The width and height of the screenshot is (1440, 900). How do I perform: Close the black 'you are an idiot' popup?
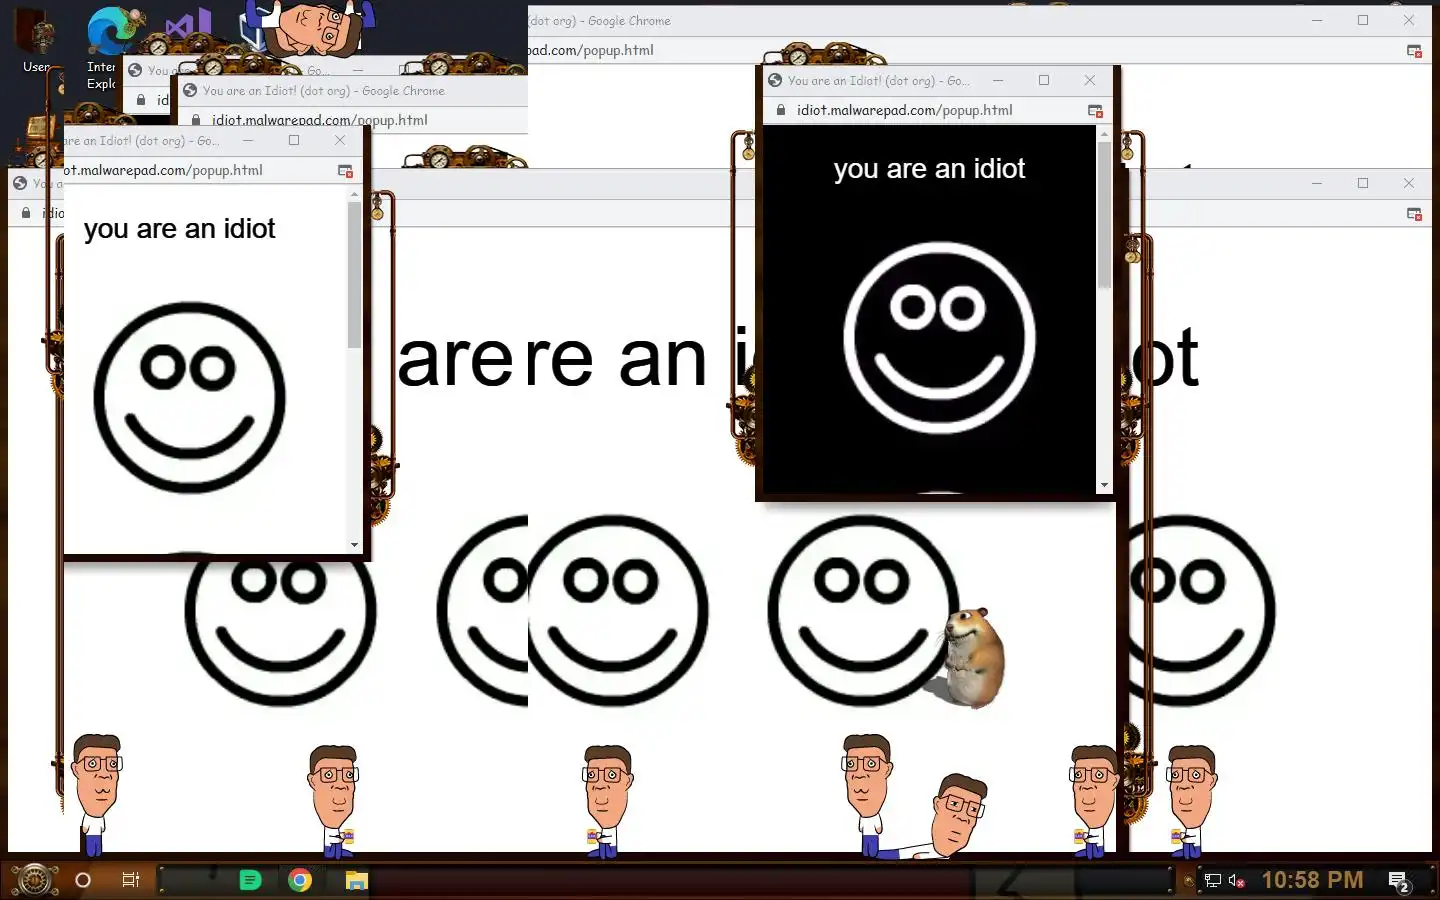pyautogui.click(x=1090, y=80)
